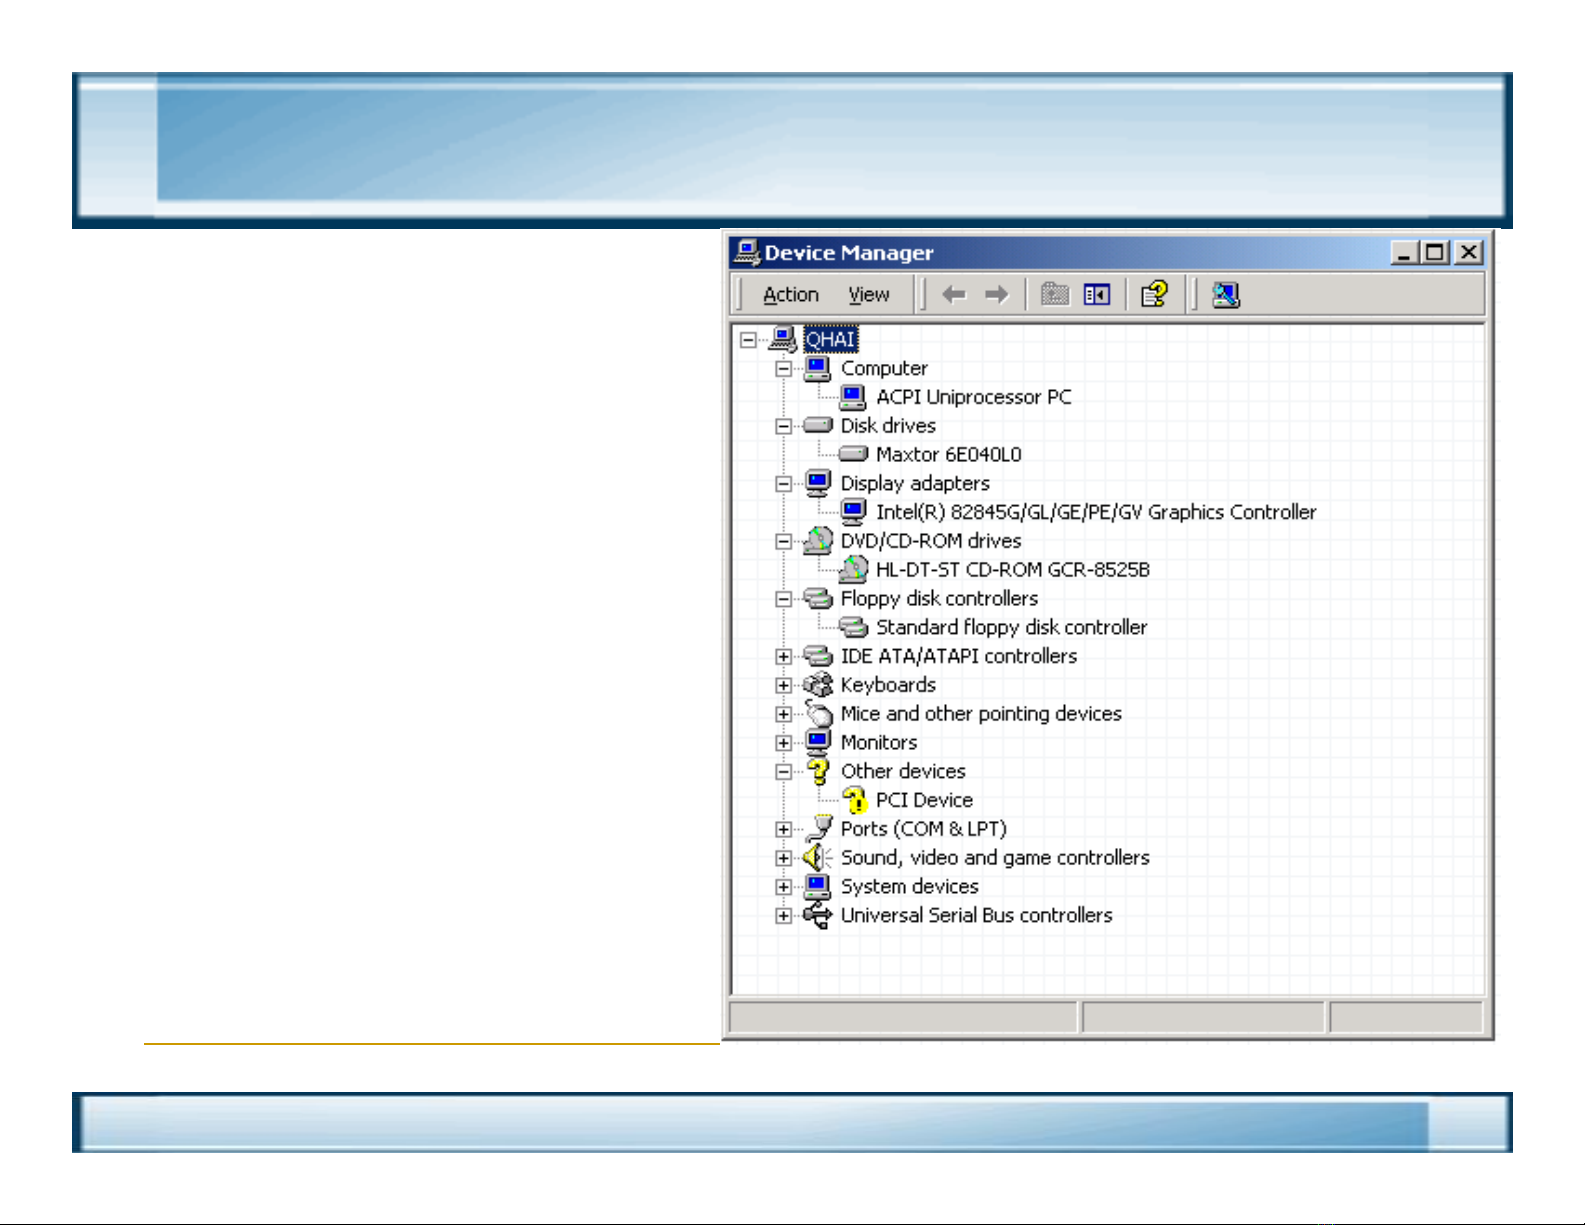Select the yellow PCI Device warning icon
The image size is (1585, 1225).
[854, 800]
